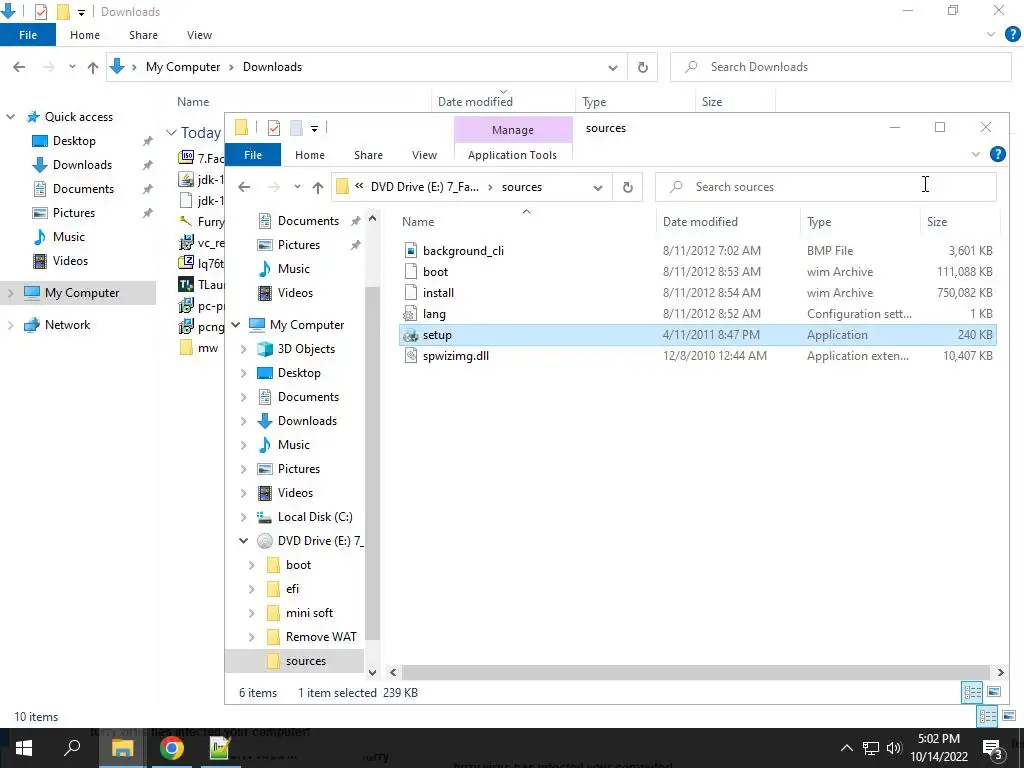Collapse the DVD Drive (E:) node

pos(243,541)
